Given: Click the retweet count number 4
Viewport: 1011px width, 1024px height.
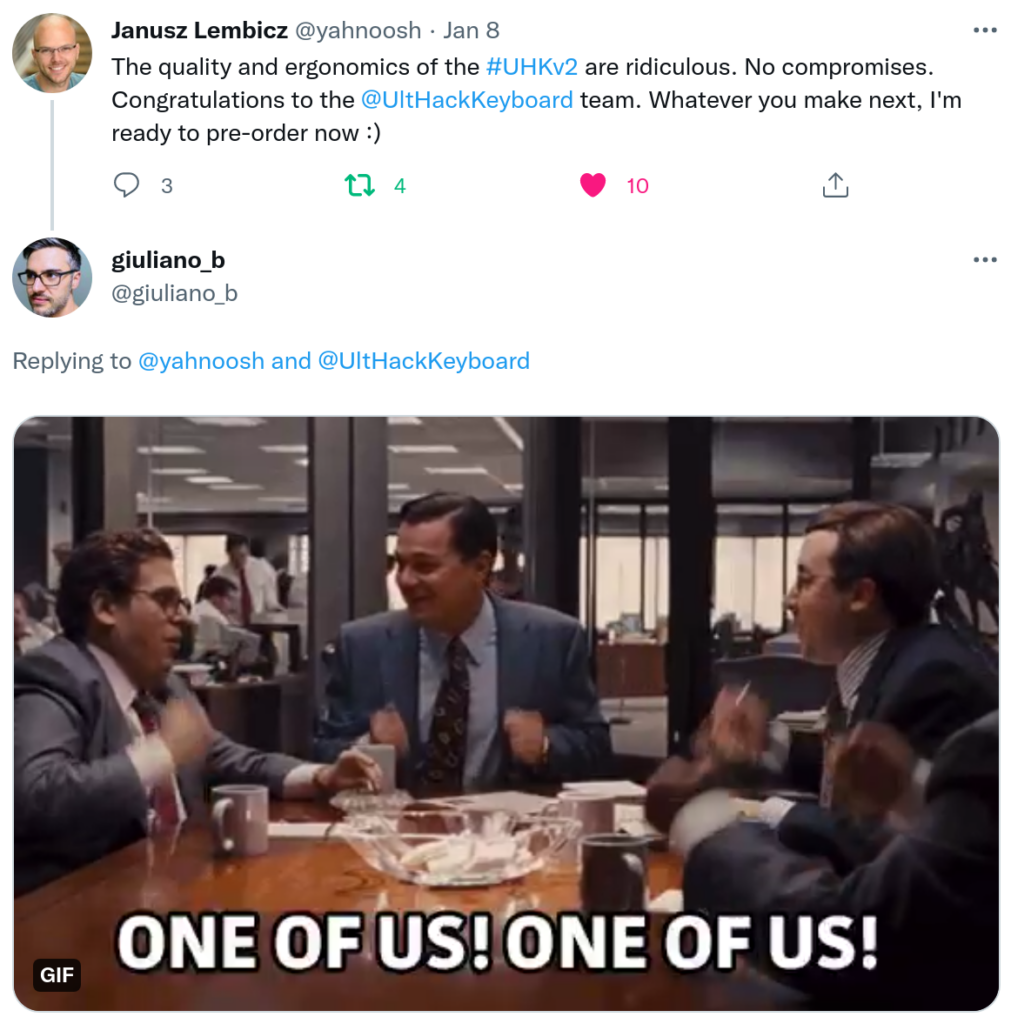Looking at the screenshot, I should pos(400,186).
